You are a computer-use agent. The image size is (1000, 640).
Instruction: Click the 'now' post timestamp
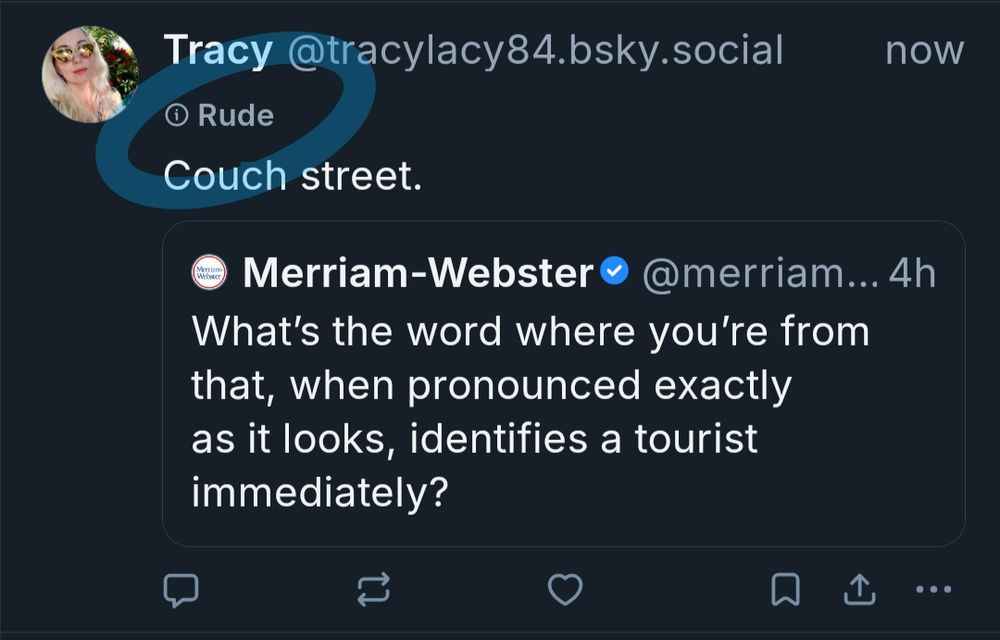pyautogui.click(x=924, y=50)
